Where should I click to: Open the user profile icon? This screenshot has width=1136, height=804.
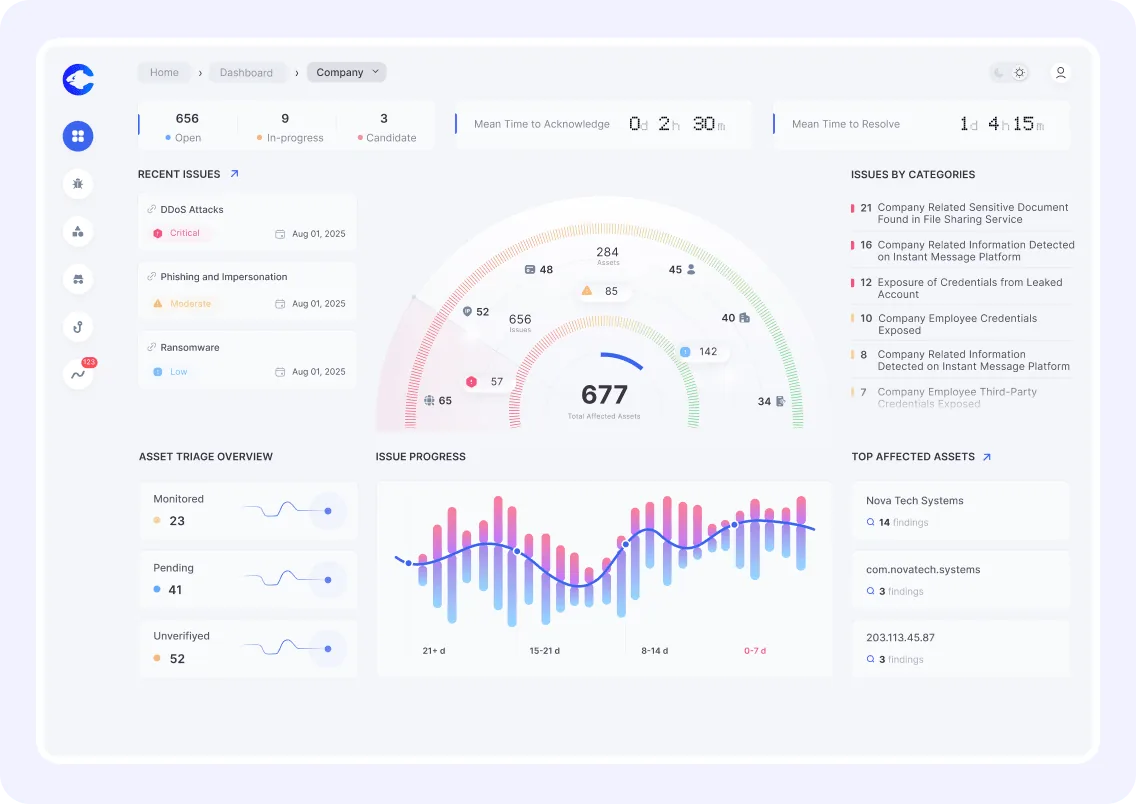pyautogui.click(x=1060, y=73)
